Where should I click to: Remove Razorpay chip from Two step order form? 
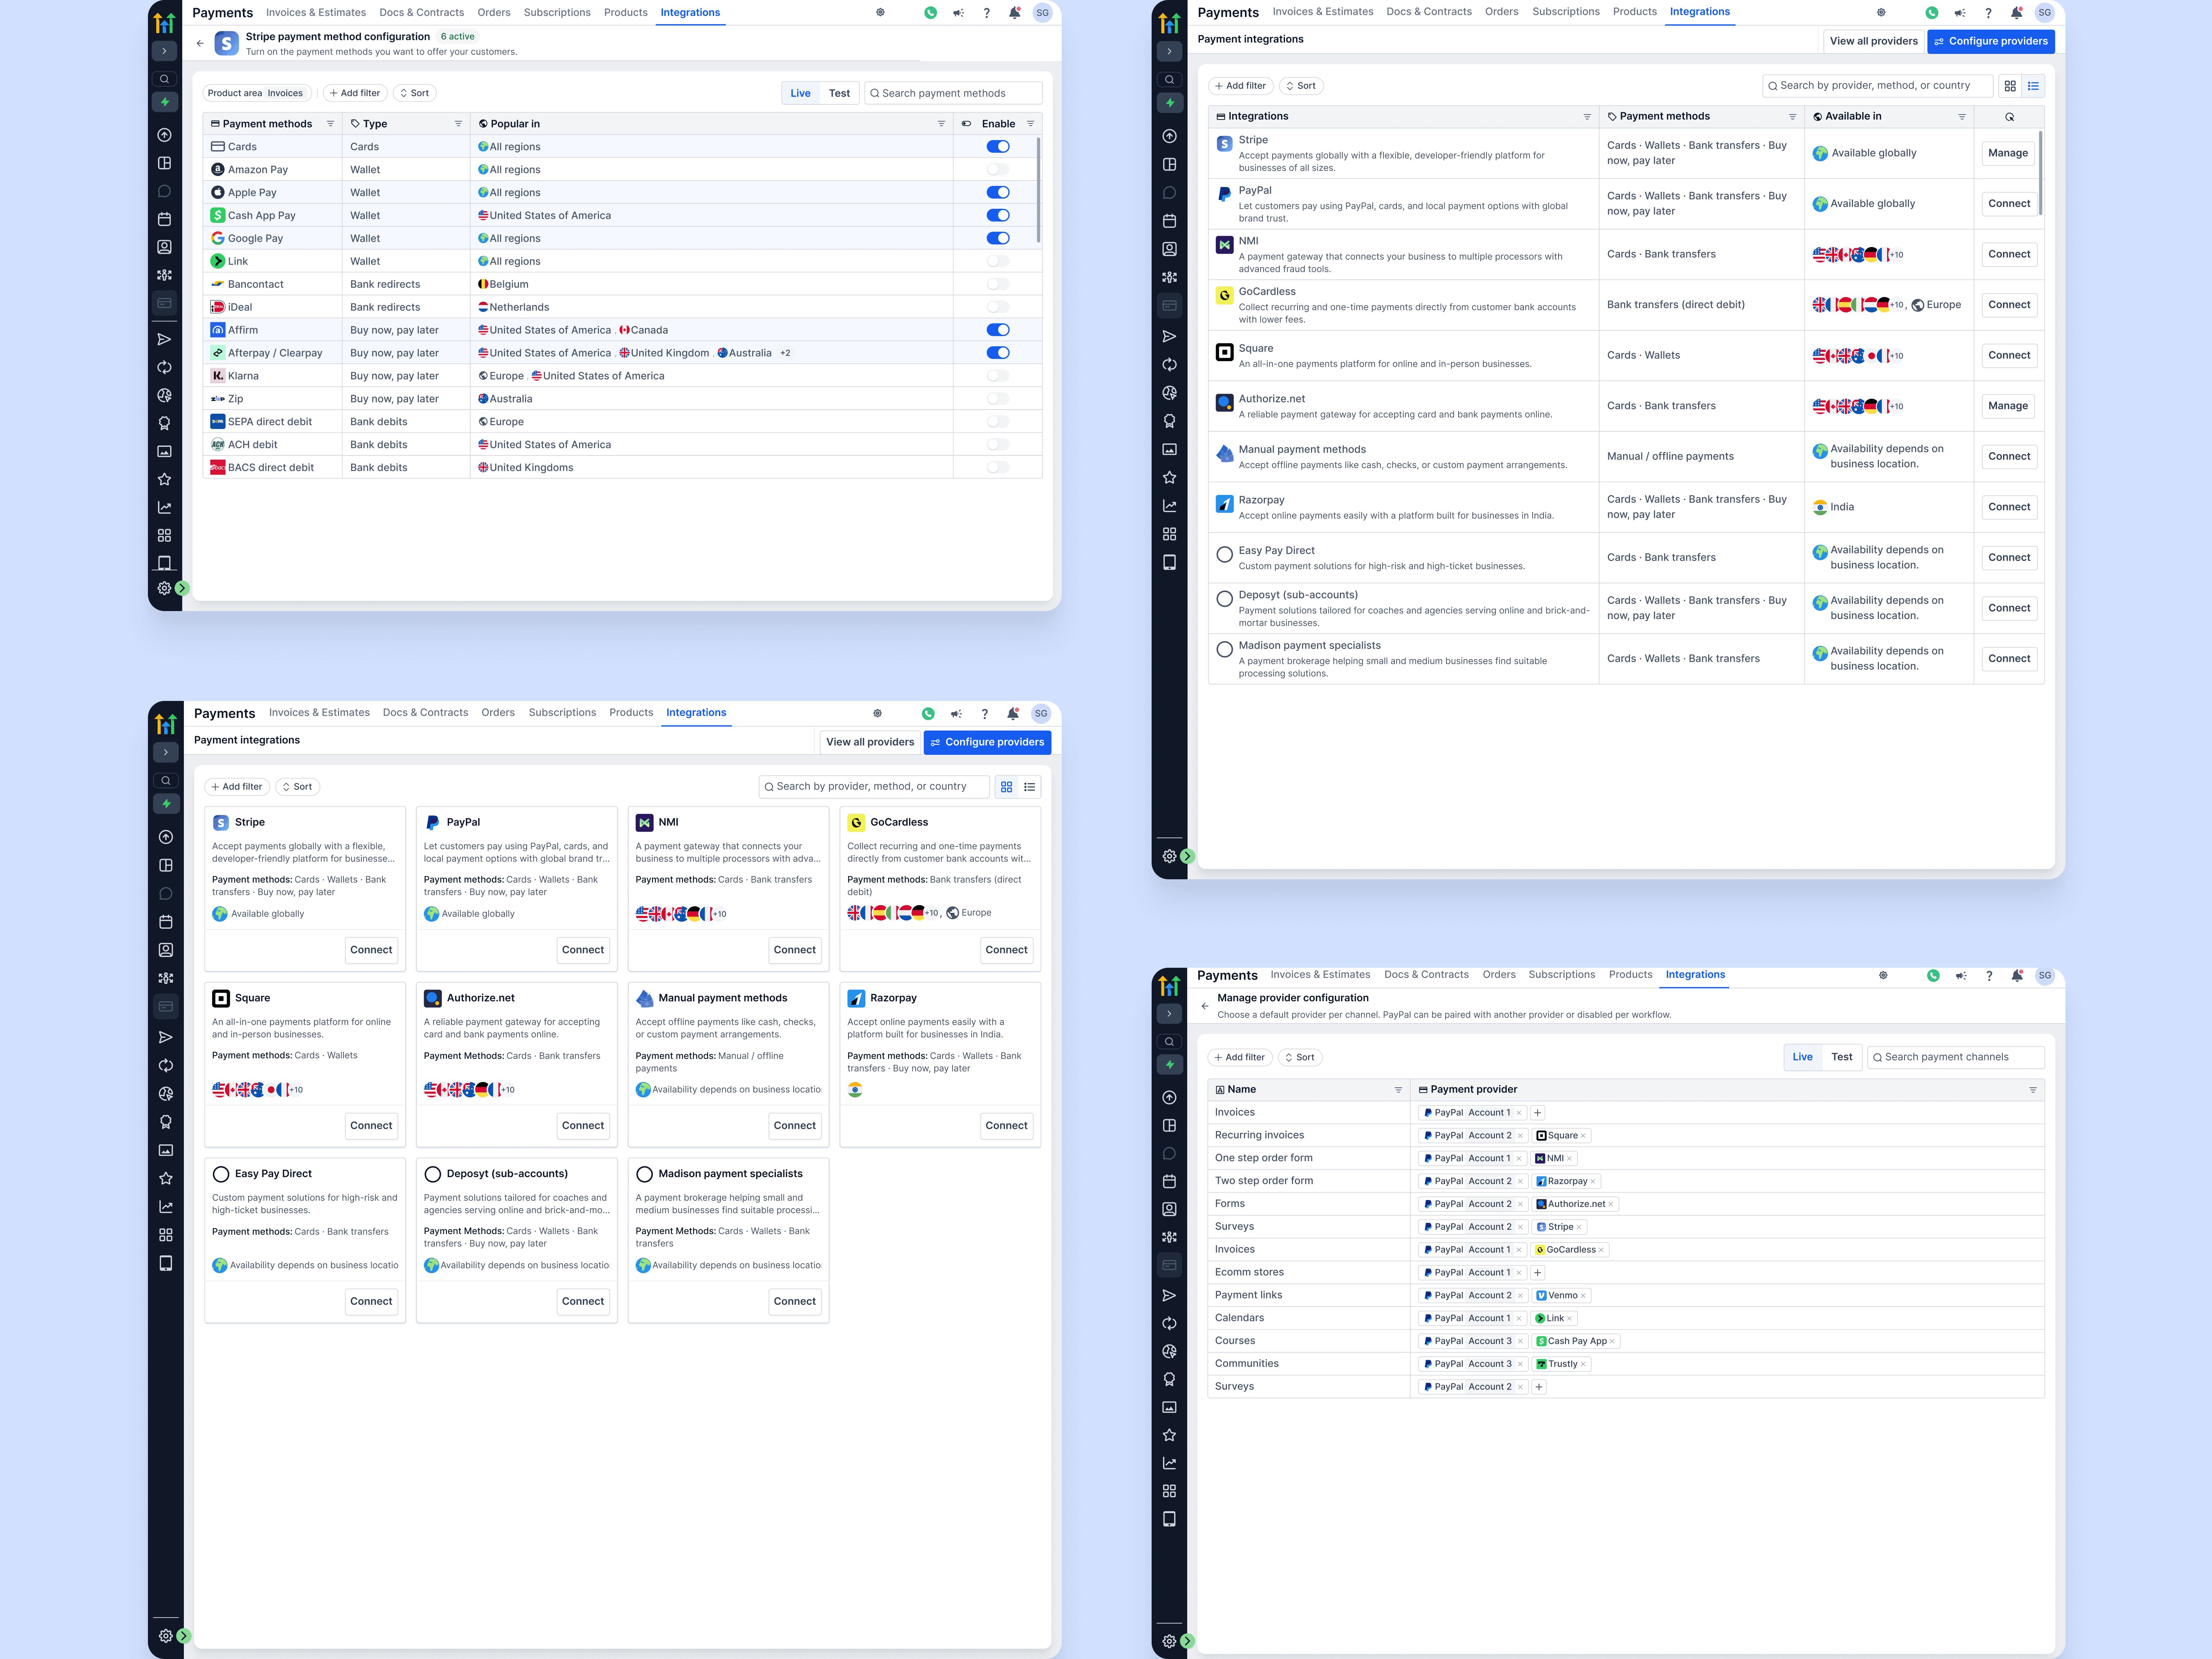pyautogui.click(x=1593, y=1182)
